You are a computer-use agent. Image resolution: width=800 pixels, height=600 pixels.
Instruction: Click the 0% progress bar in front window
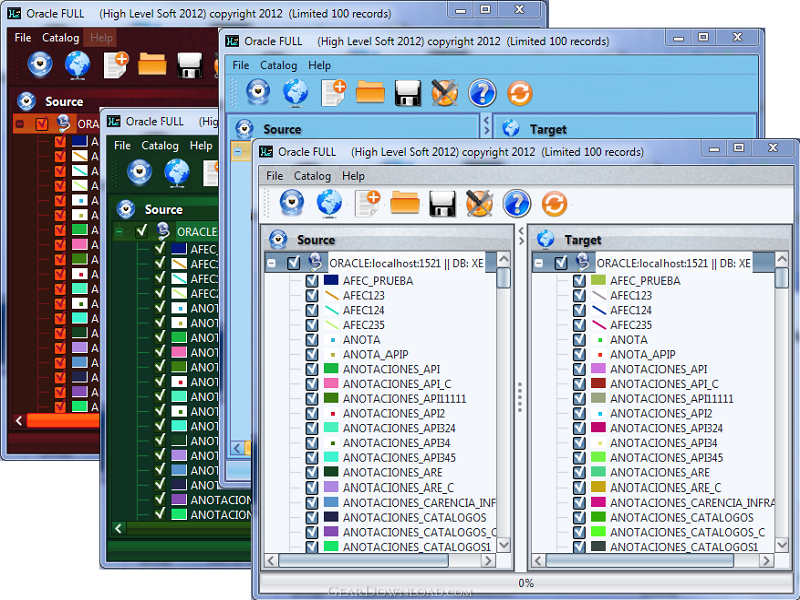coord(526,583)
